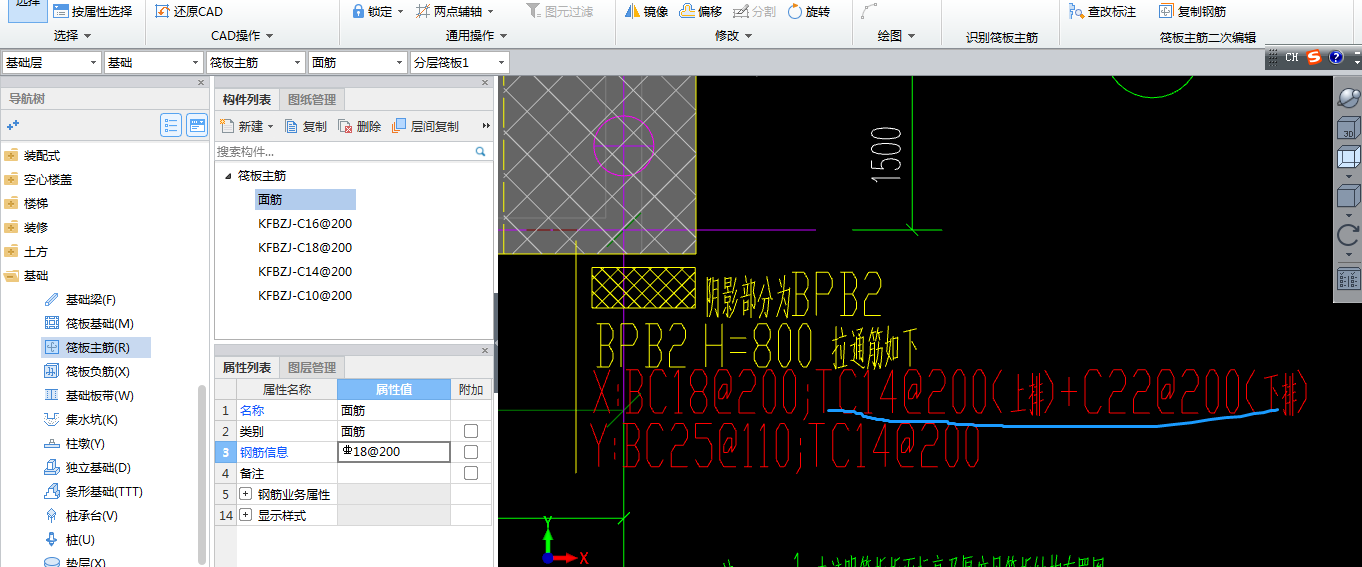Viewport: 1362px width, 567px height.
Task: Click the navigation tree add star icon
Action: point(13,125)
